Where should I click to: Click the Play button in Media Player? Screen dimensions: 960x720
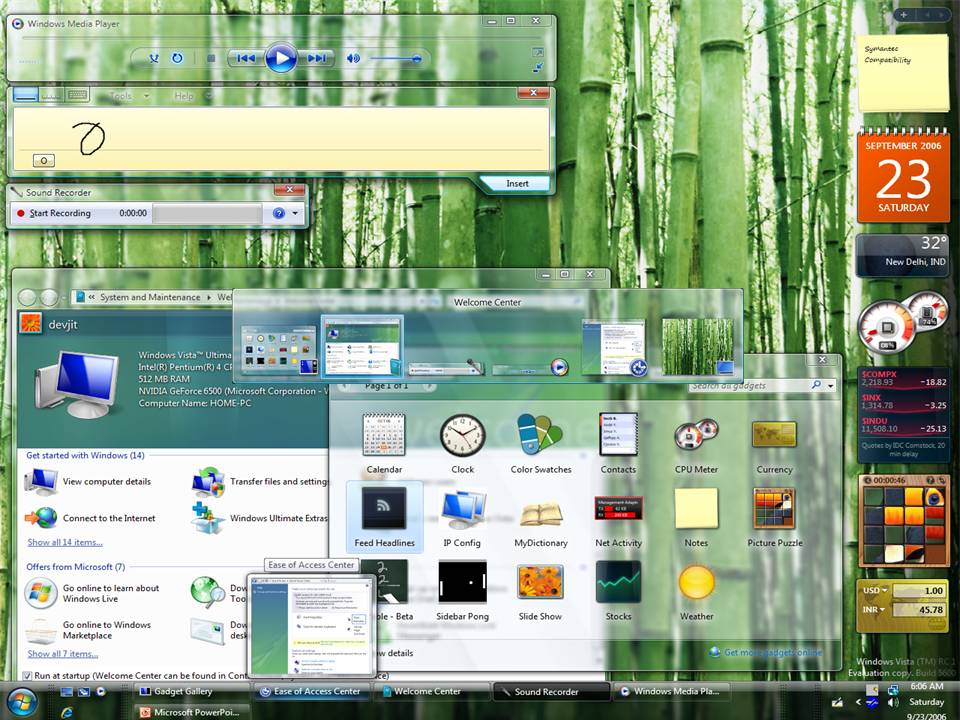280,58
